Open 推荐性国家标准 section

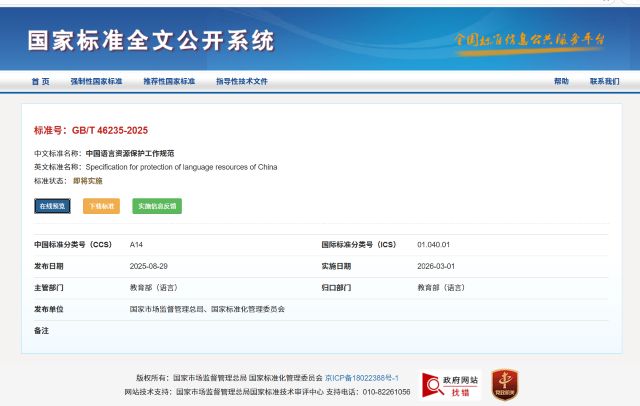169,81
